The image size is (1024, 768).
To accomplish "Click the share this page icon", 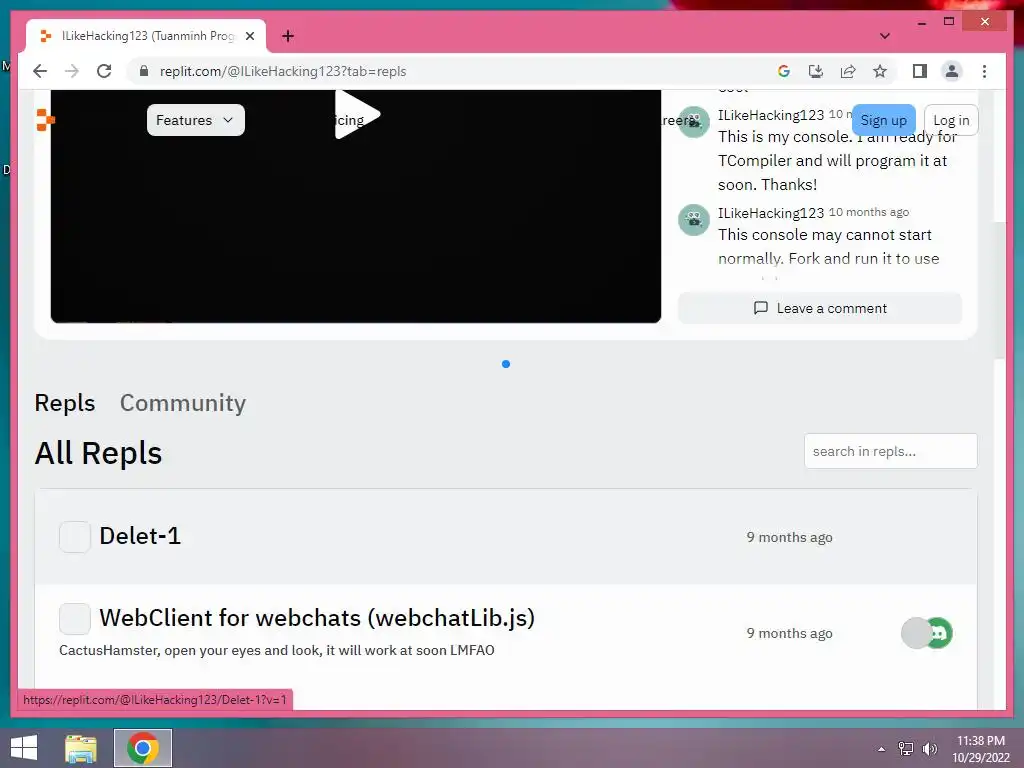I will pyautogui.click(x=848, y=71).
